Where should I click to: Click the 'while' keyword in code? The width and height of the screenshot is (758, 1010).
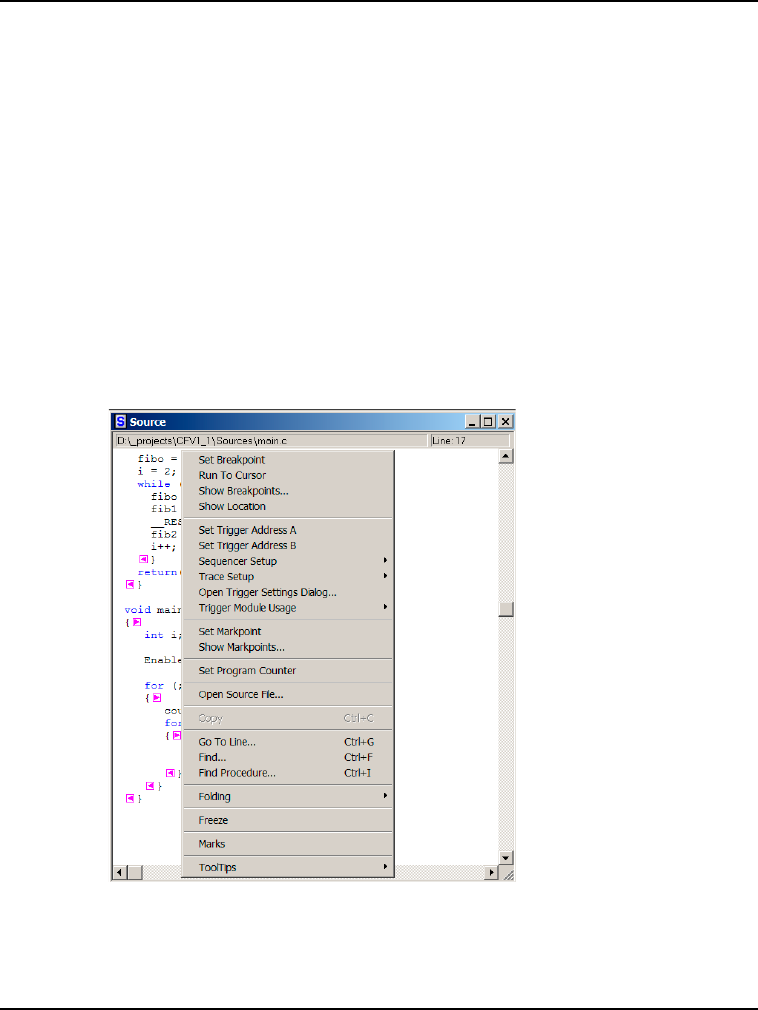(x=154, y=484)
